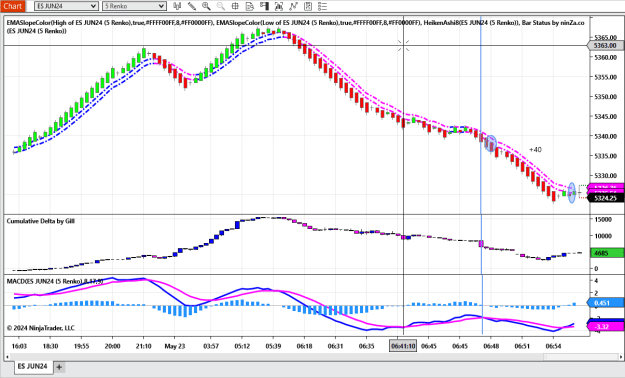Click the Cumulative Delta by Gill label
This screenshot has width=625, height=378.
point(41,221)
